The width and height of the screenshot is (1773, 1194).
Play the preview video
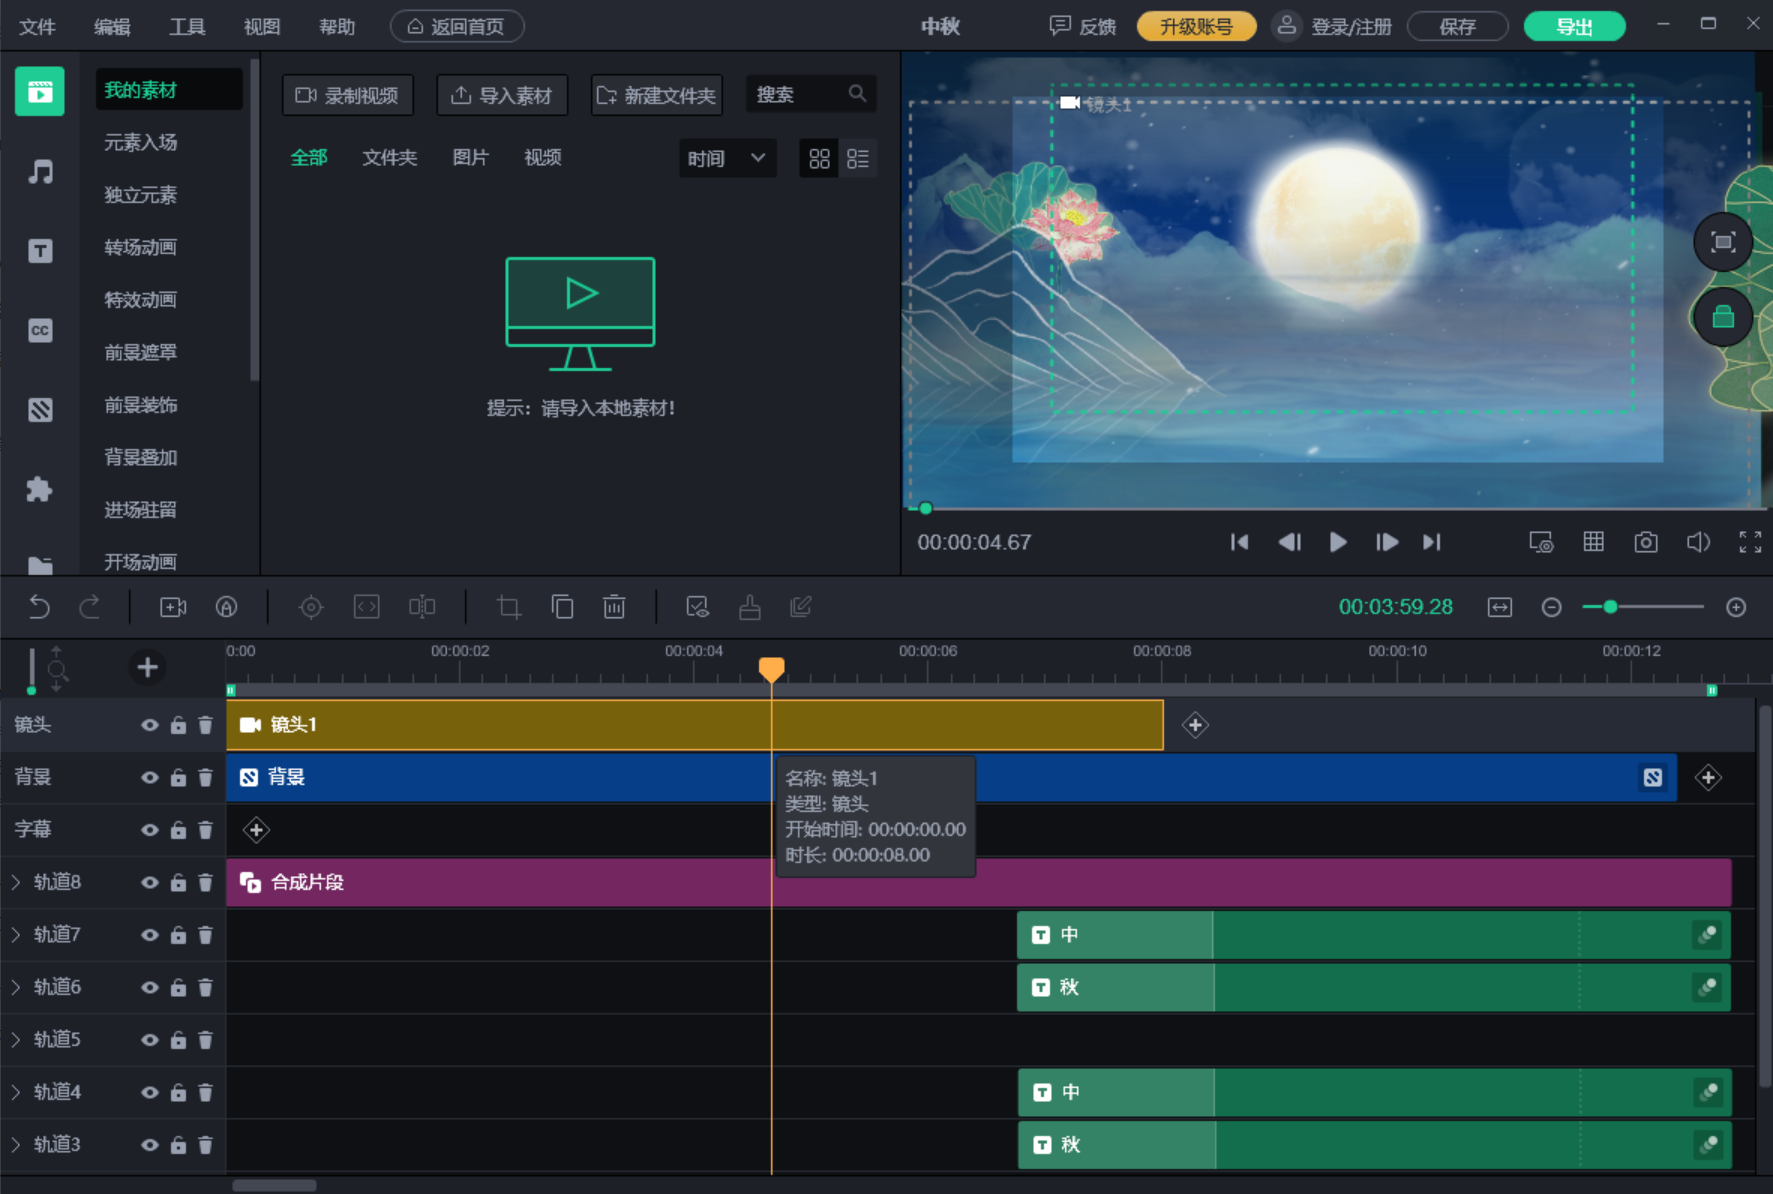pos(1338,542)
